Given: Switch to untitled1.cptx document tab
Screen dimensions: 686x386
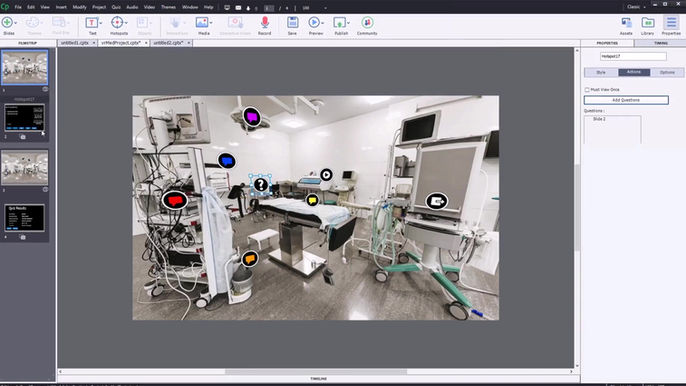Looking at the screenshot, I should tap(74, 43).
